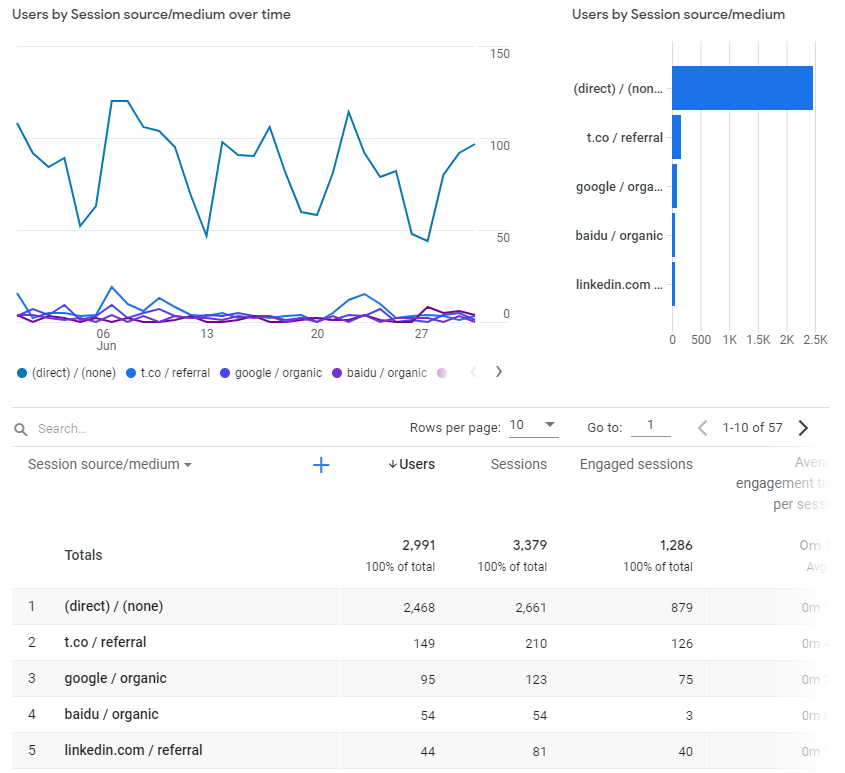Click the Totals row label
This screenshot has width=845, height=773.
click(84, 555)
